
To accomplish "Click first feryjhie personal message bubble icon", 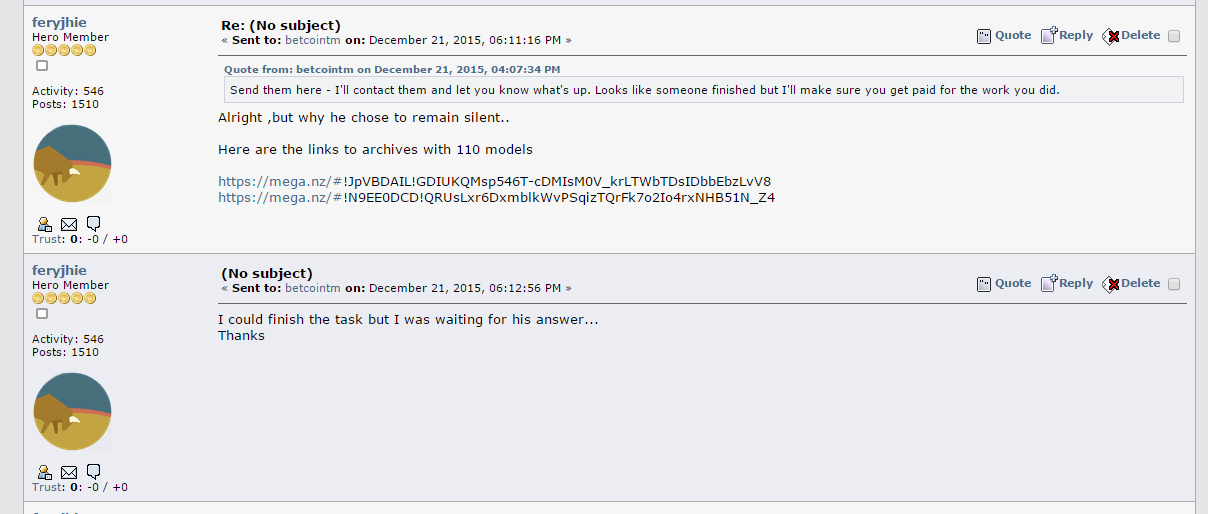I will click(93, 222).
